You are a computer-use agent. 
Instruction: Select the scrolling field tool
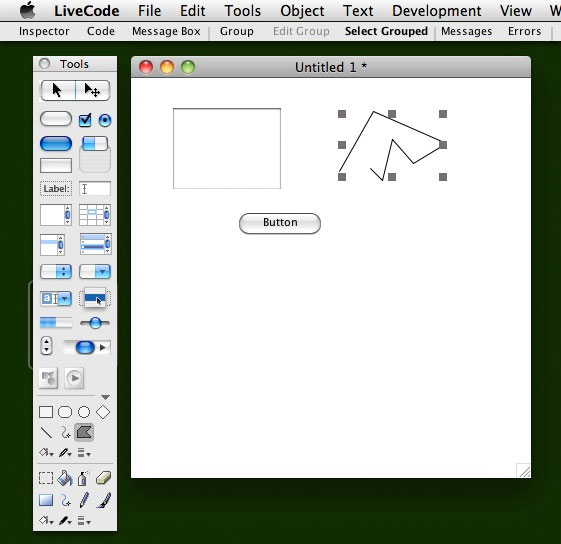point(56,215)
